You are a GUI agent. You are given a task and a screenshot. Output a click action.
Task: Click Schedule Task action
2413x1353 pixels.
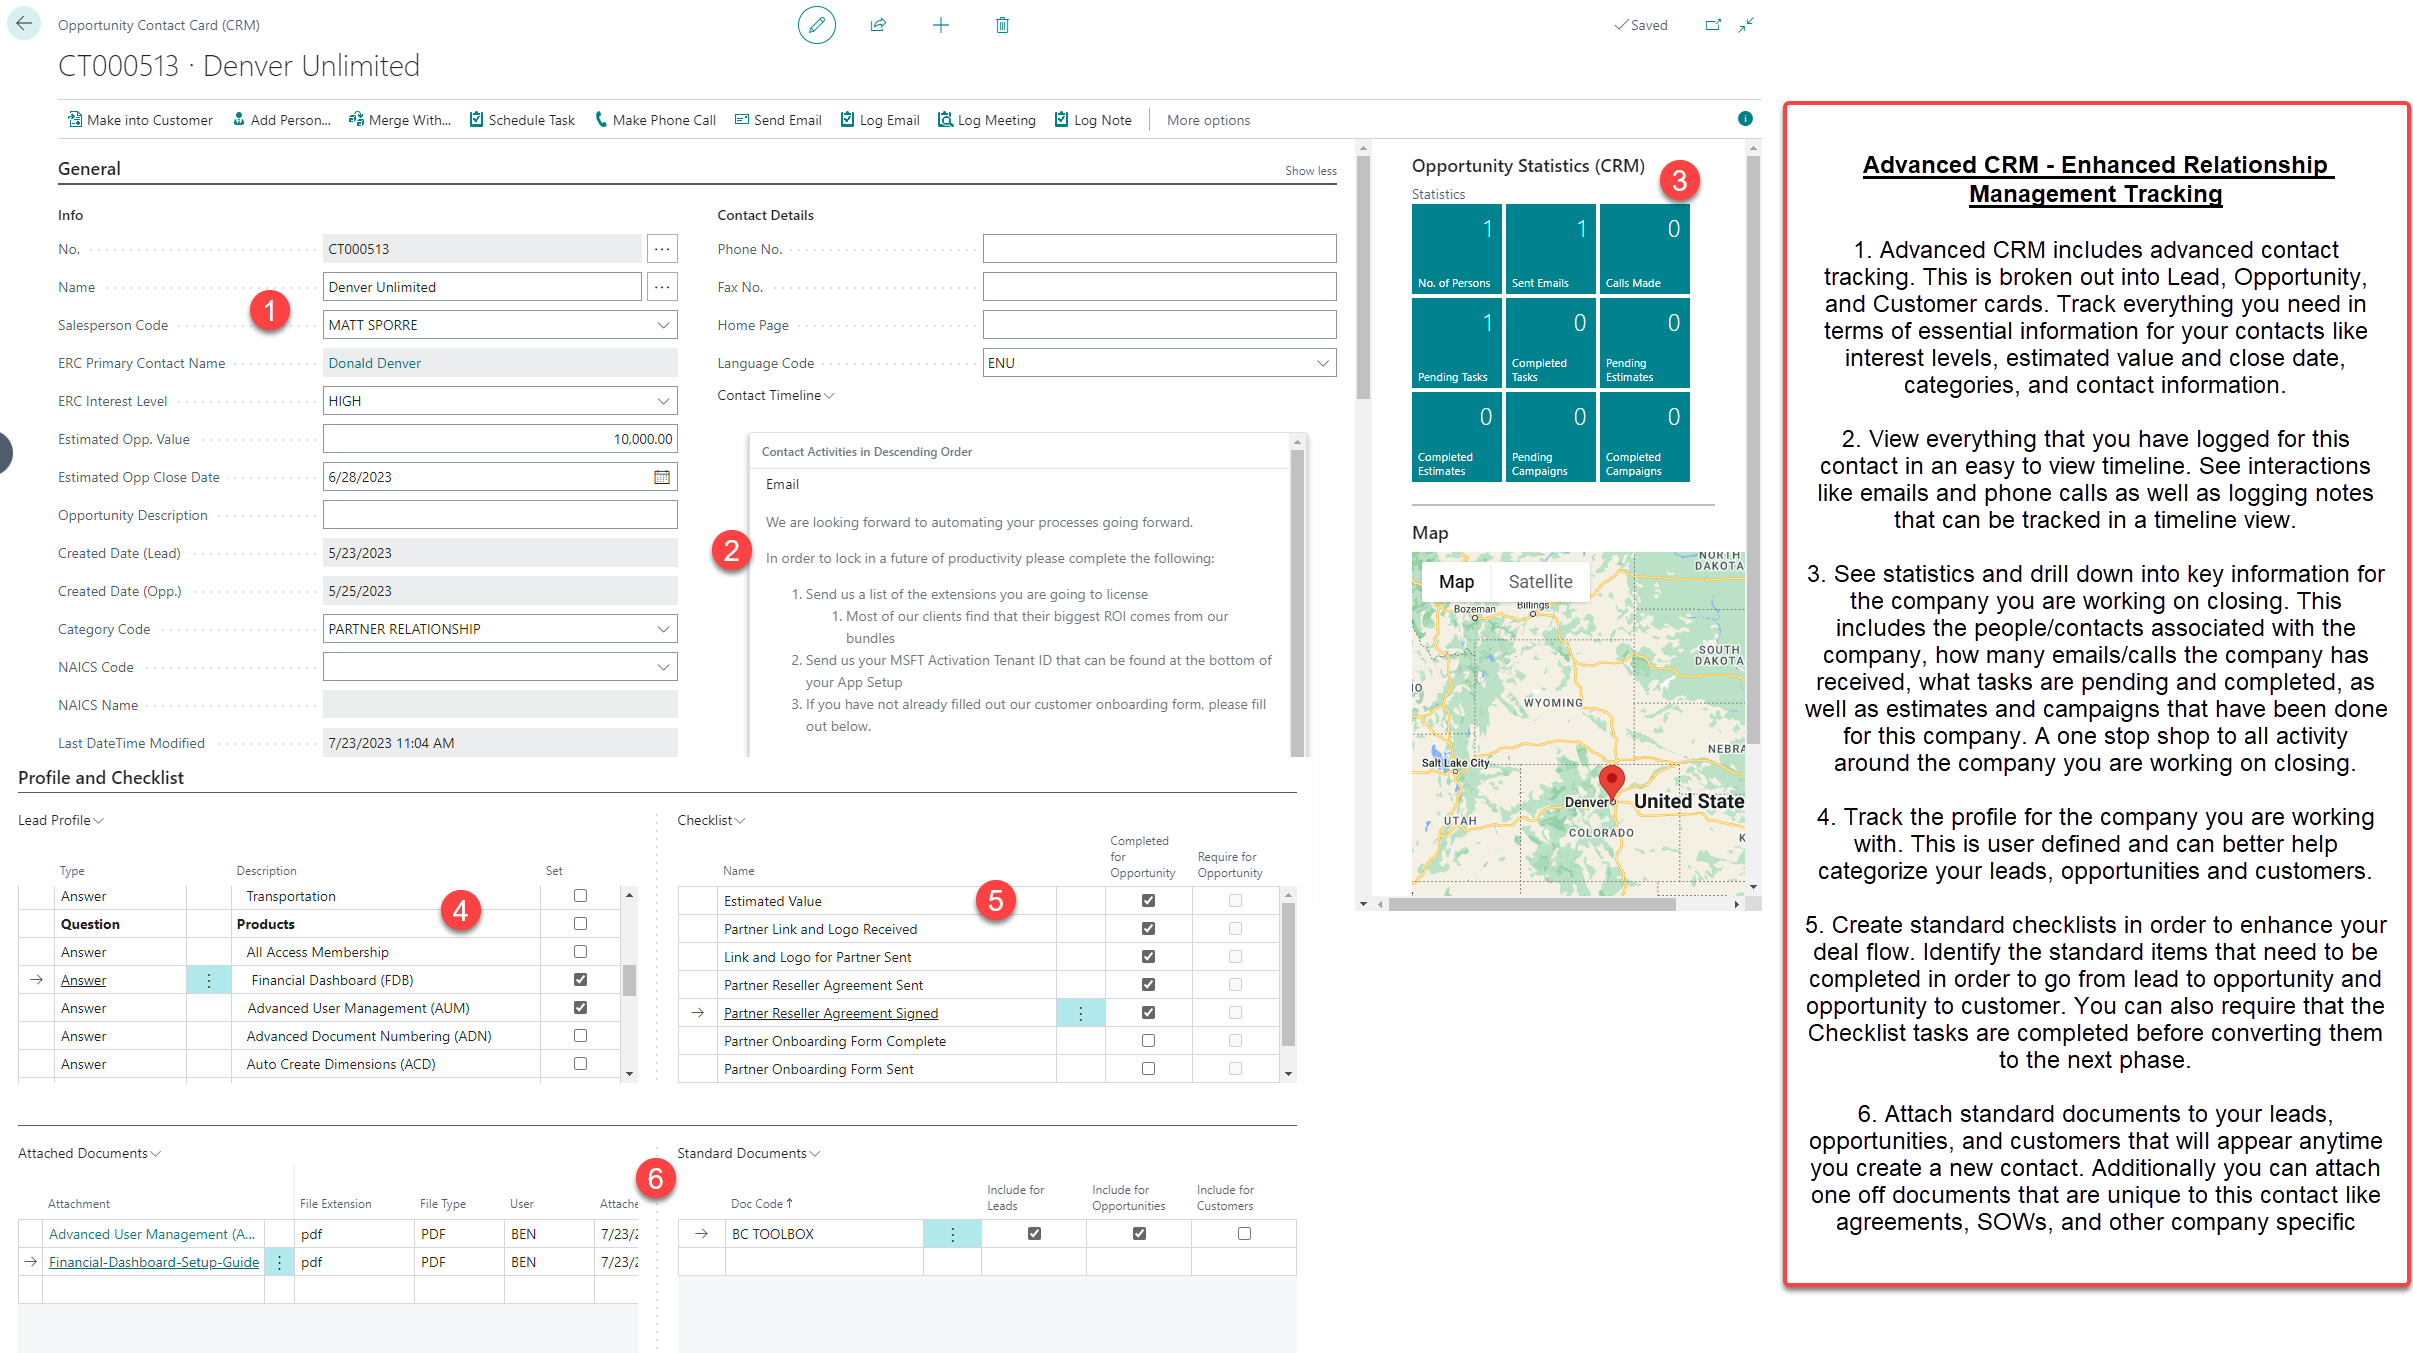522,120
